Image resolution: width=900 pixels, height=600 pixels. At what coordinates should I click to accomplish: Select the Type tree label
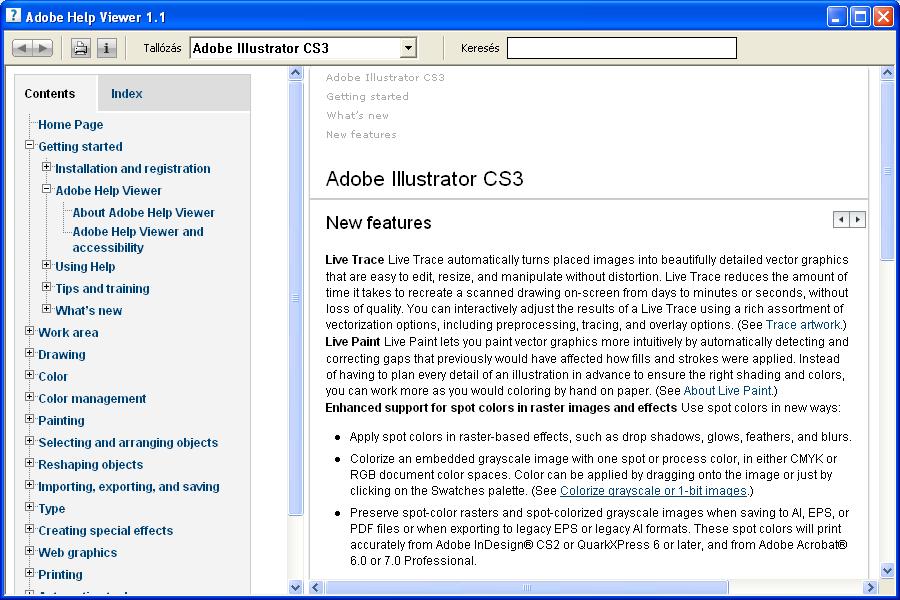pyautogui.click(x=52, y=509)
